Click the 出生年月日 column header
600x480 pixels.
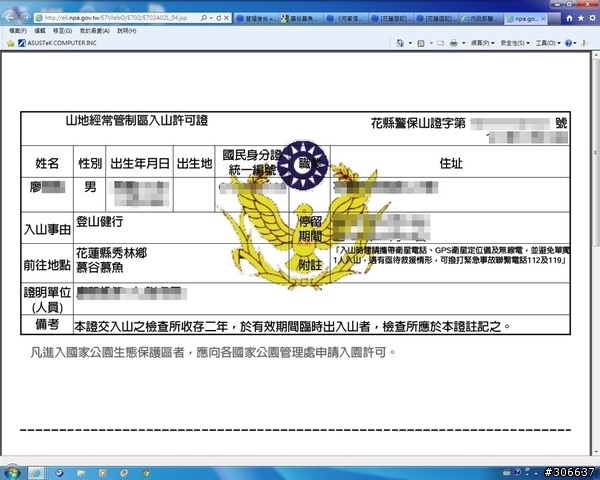click(140, 164)
